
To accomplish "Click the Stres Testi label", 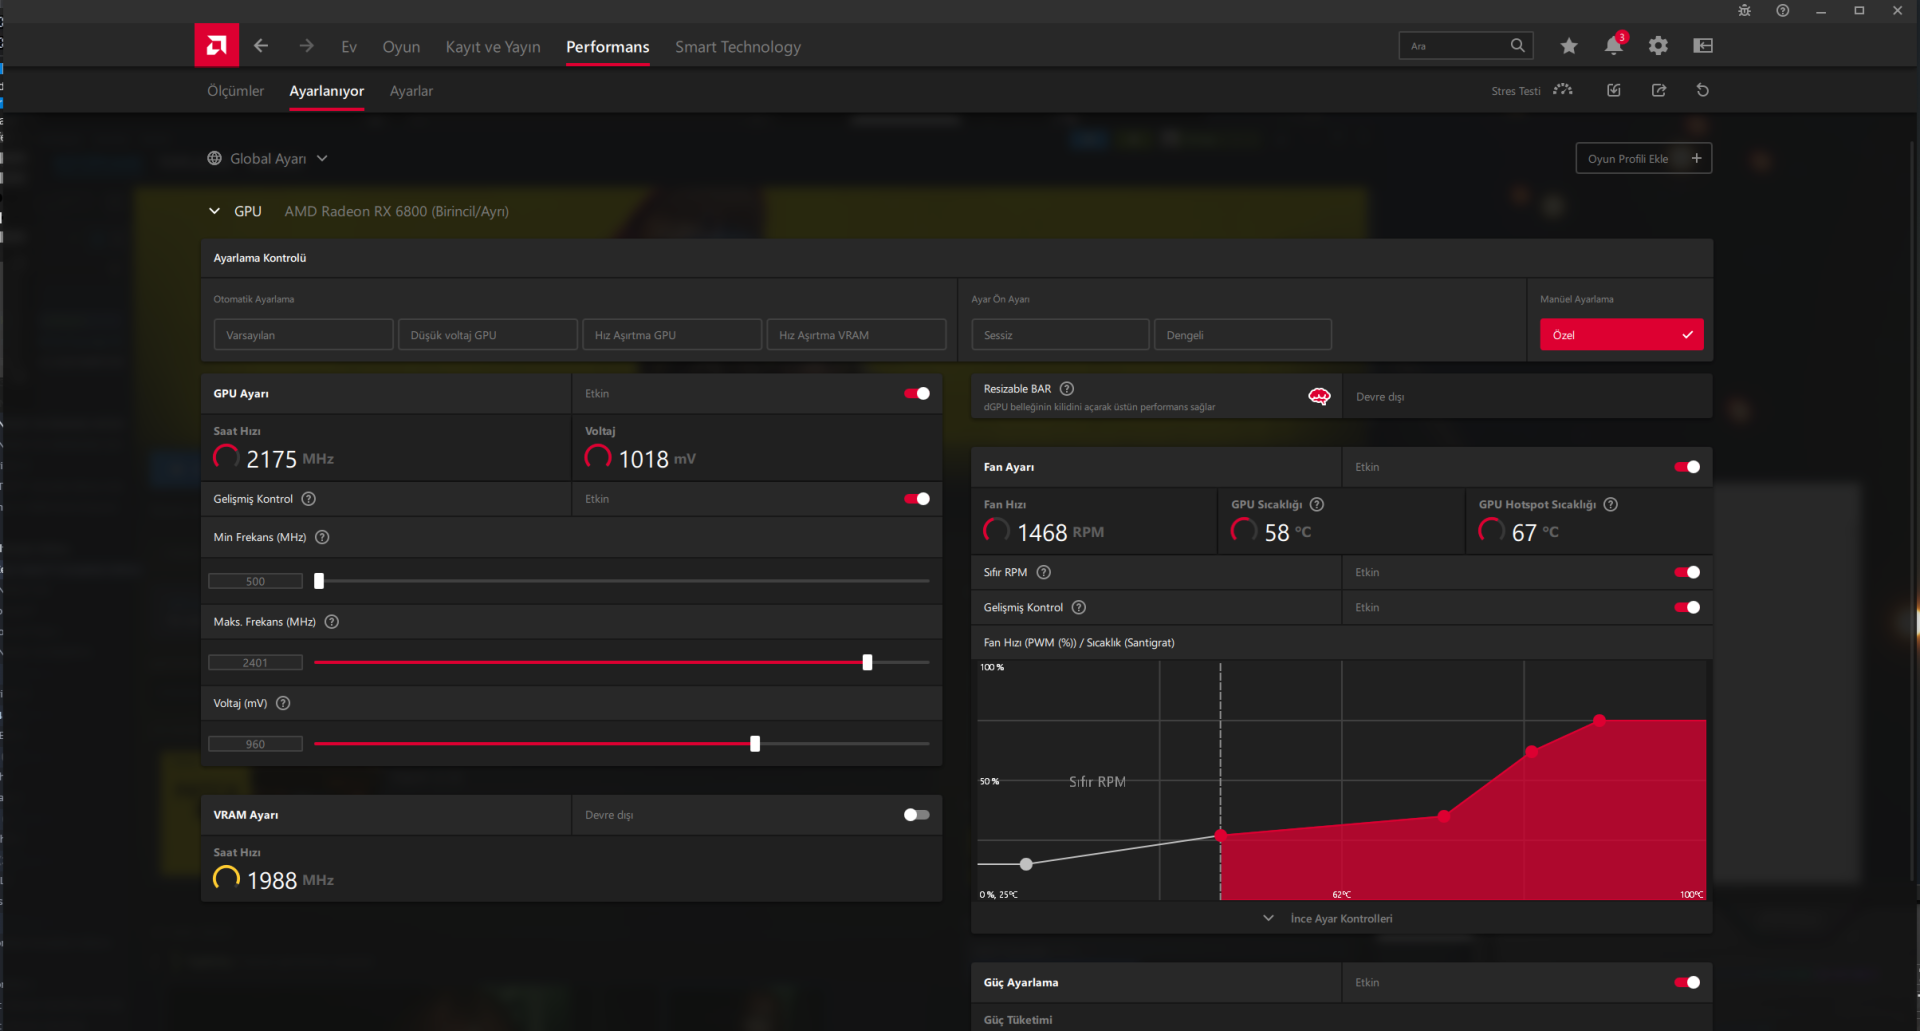I will pyautogui.click(x=1516, y=91).
